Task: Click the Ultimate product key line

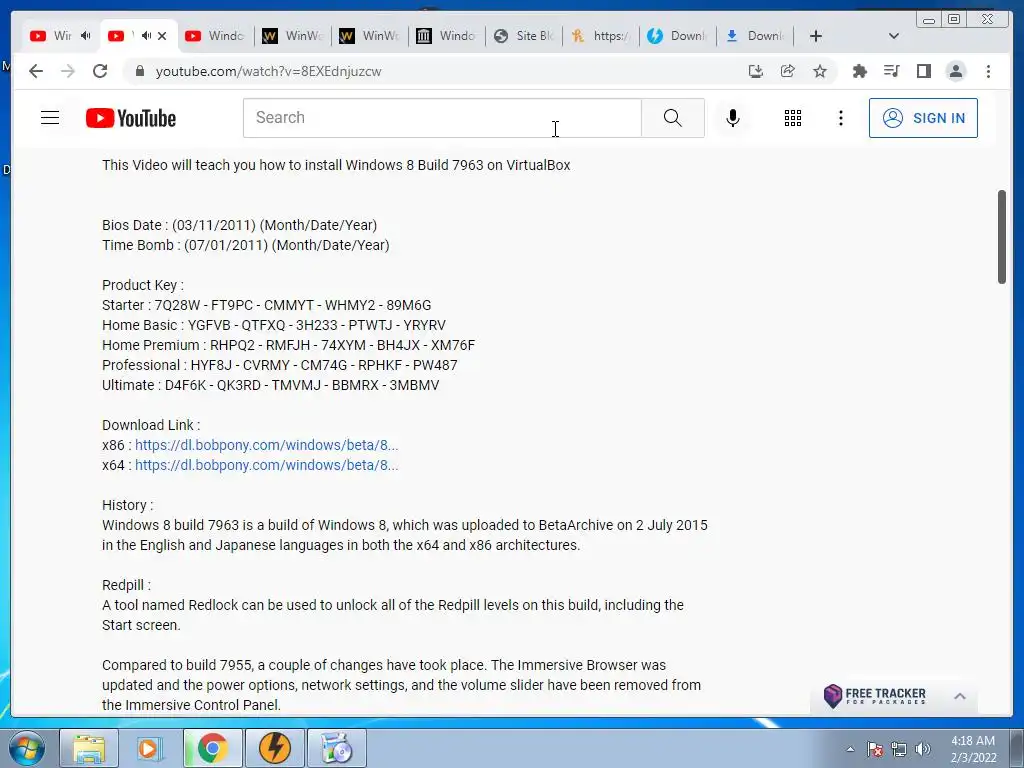Action: 270,385
